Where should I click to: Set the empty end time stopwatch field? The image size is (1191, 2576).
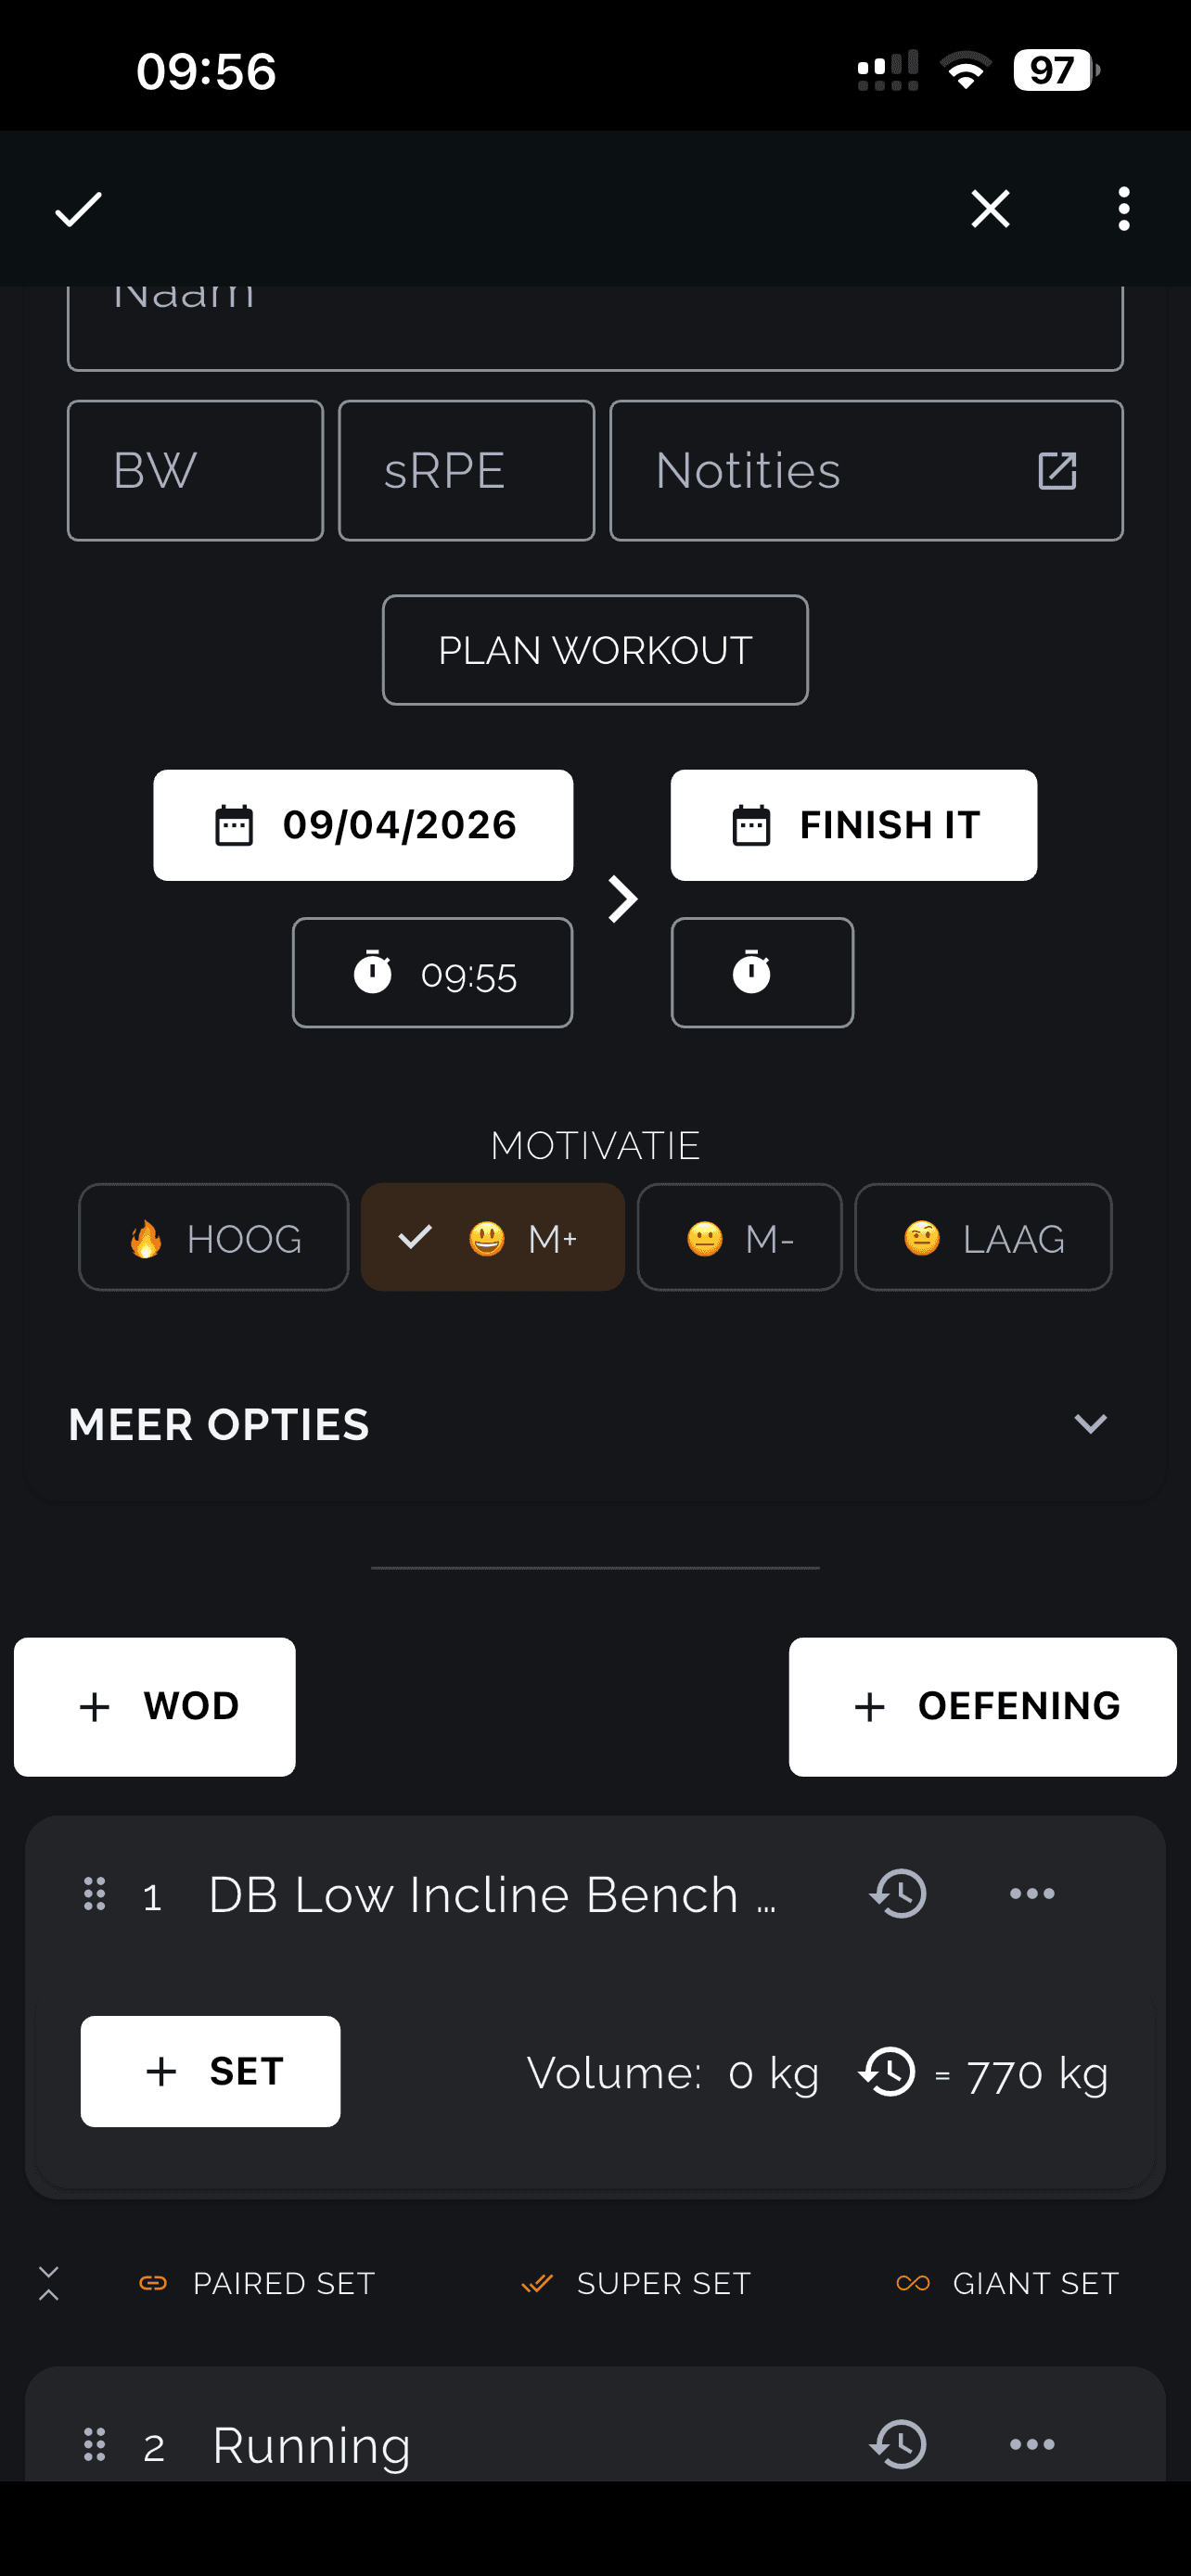pos(762,973)
